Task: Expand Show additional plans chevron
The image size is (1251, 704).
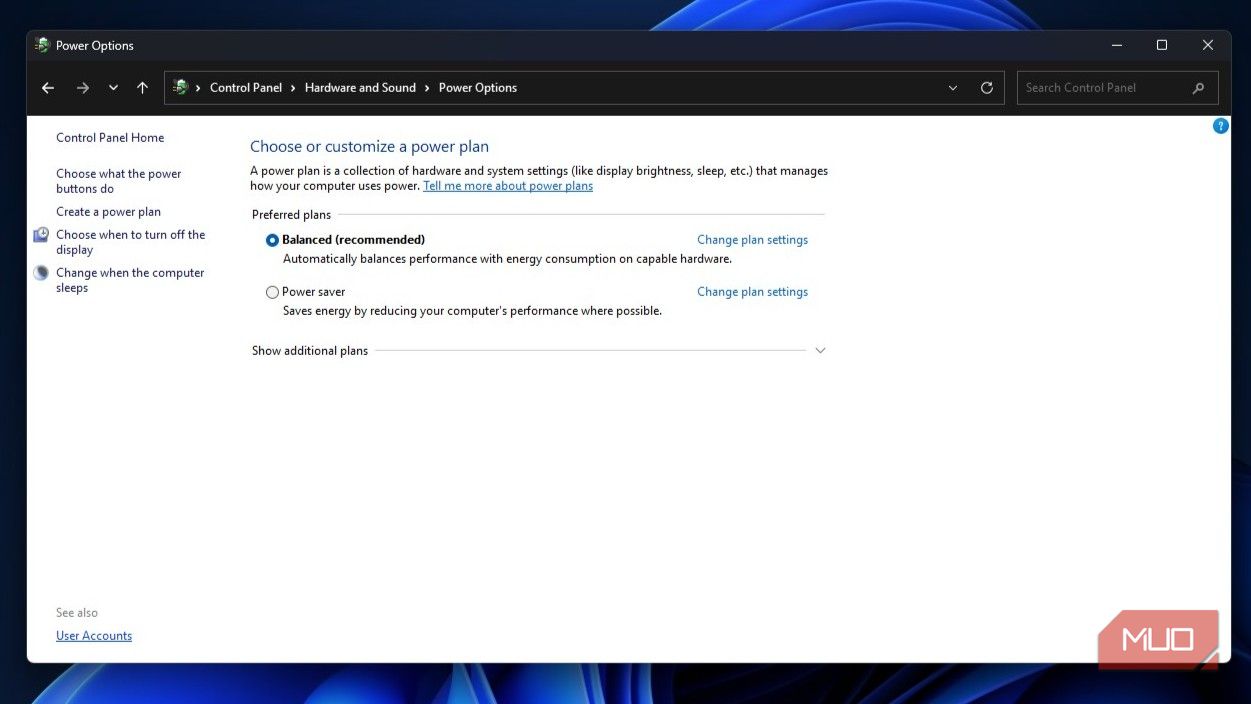Action: click(x=820, y=351)
